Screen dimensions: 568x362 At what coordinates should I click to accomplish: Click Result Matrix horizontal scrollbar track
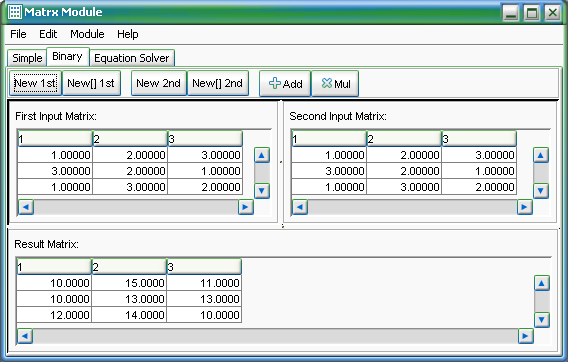point(275,336)
